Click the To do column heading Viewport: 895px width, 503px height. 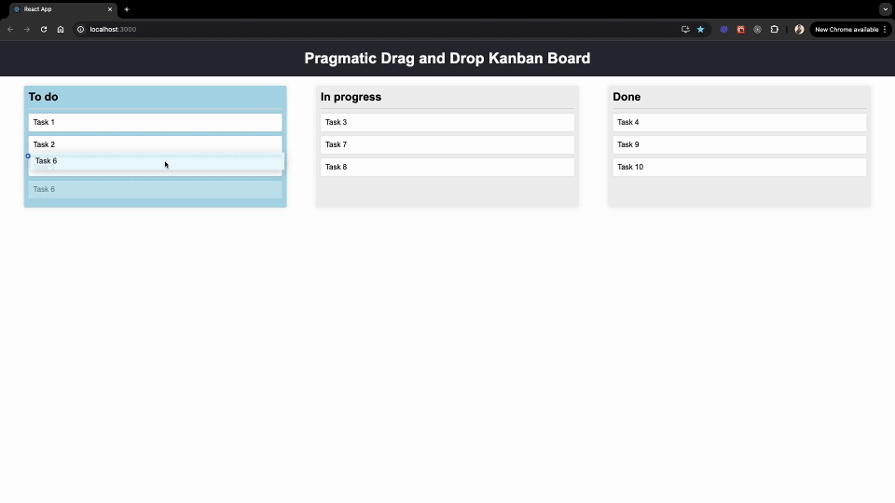[43, 97]
